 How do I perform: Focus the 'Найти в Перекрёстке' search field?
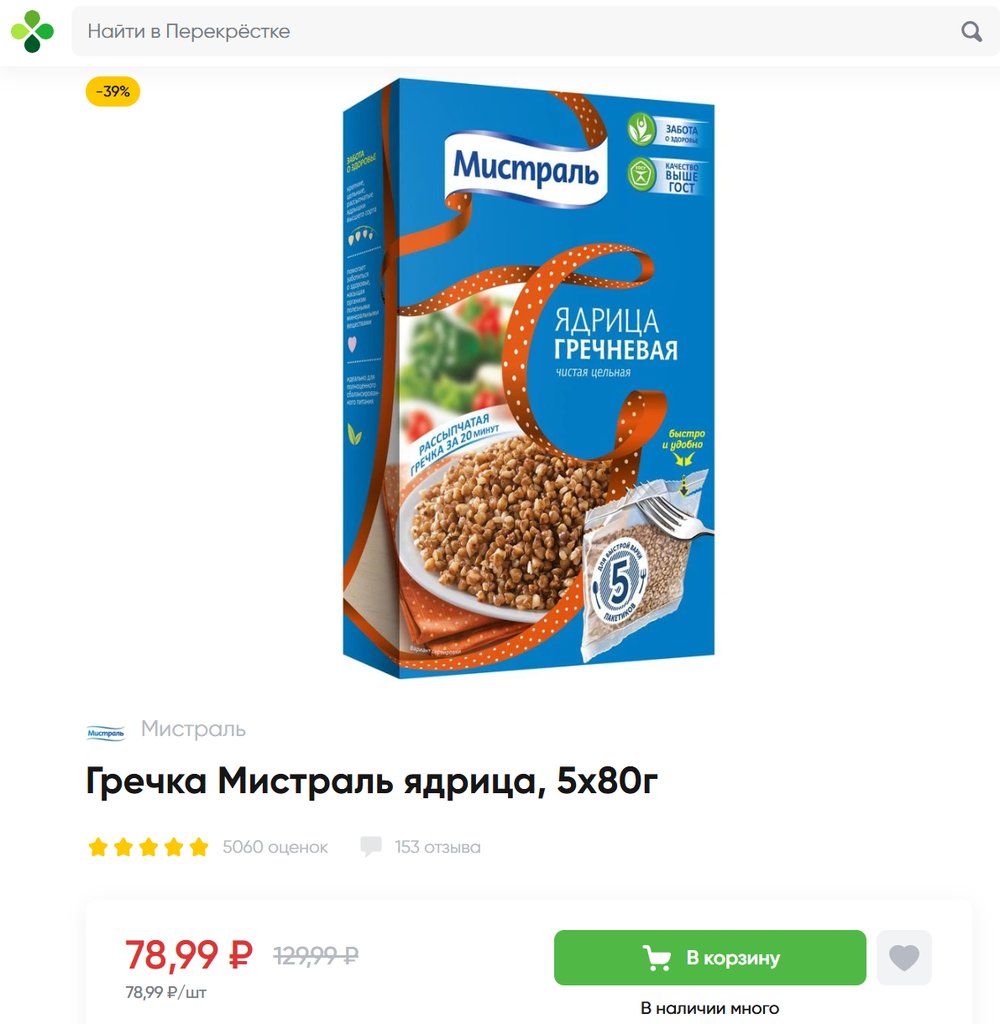[x=535, y=31]
